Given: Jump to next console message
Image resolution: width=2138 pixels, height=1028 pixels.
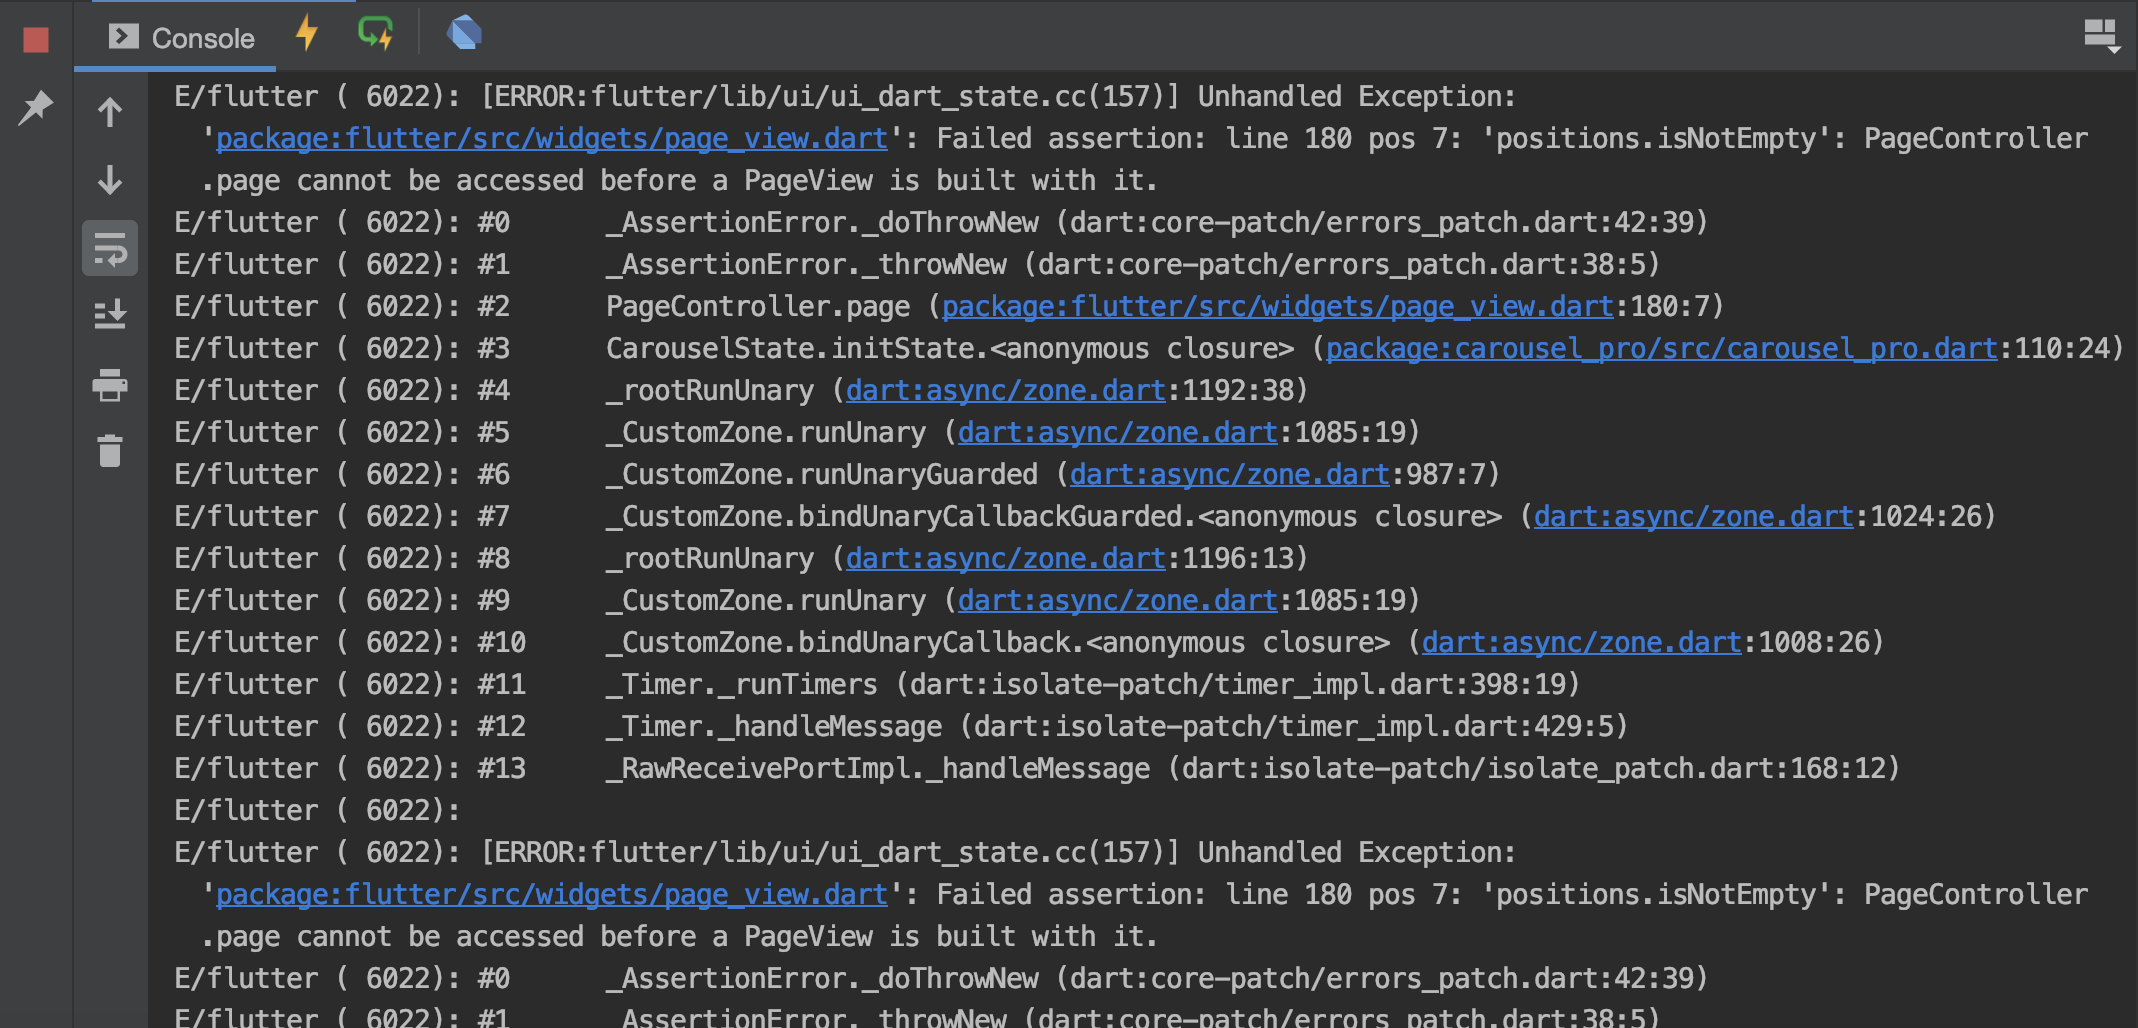Looking at the screenshot, I should click(109, 180).
